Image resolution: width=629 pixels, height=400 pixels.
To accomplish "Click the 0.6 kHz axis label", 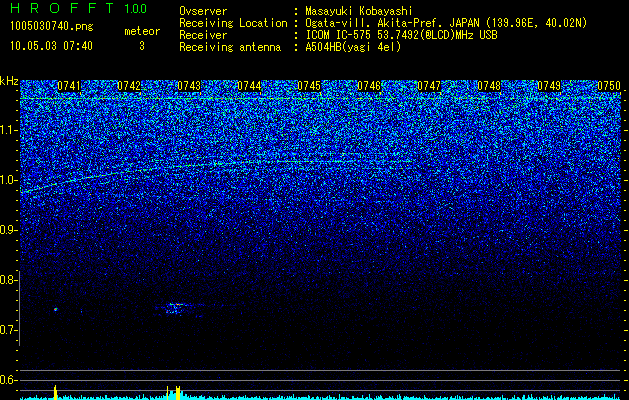I will 8,380.
